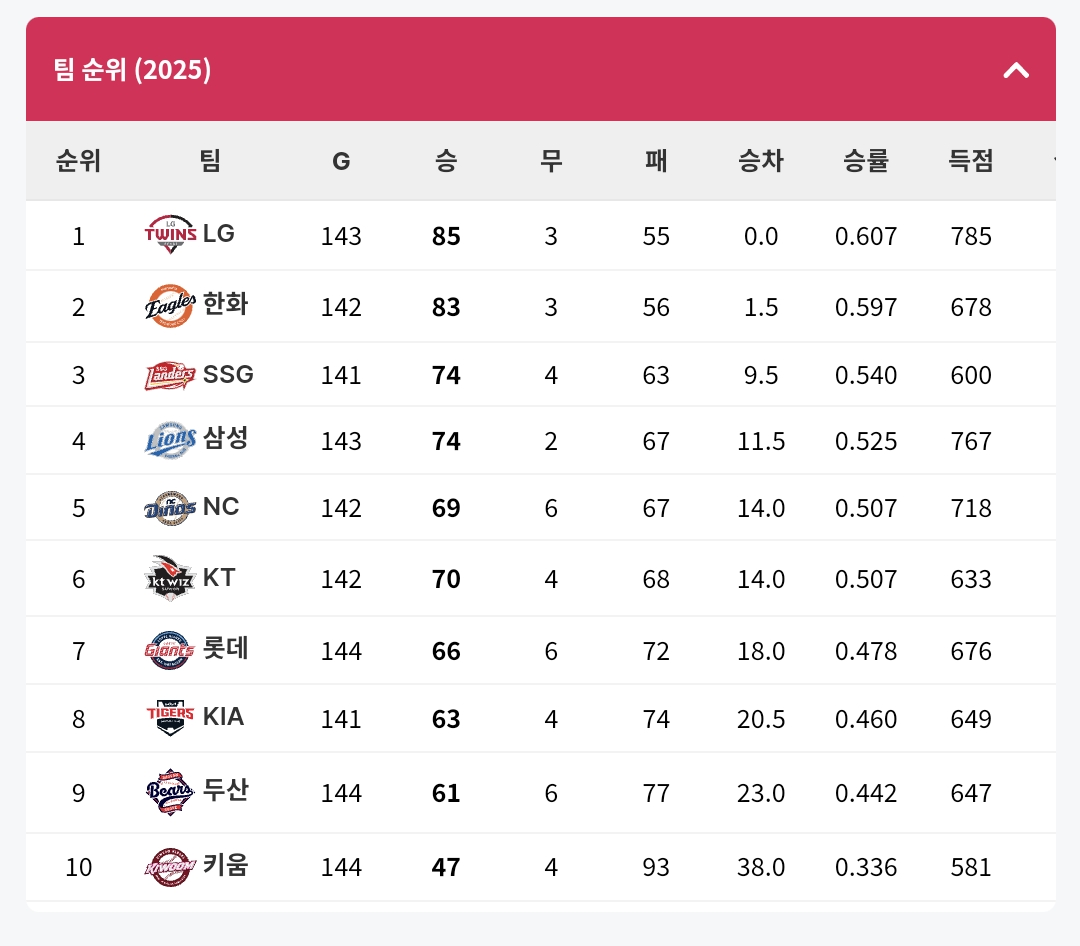
Task: Click the SSG Landers team logo
Action: tap(170, 375)
